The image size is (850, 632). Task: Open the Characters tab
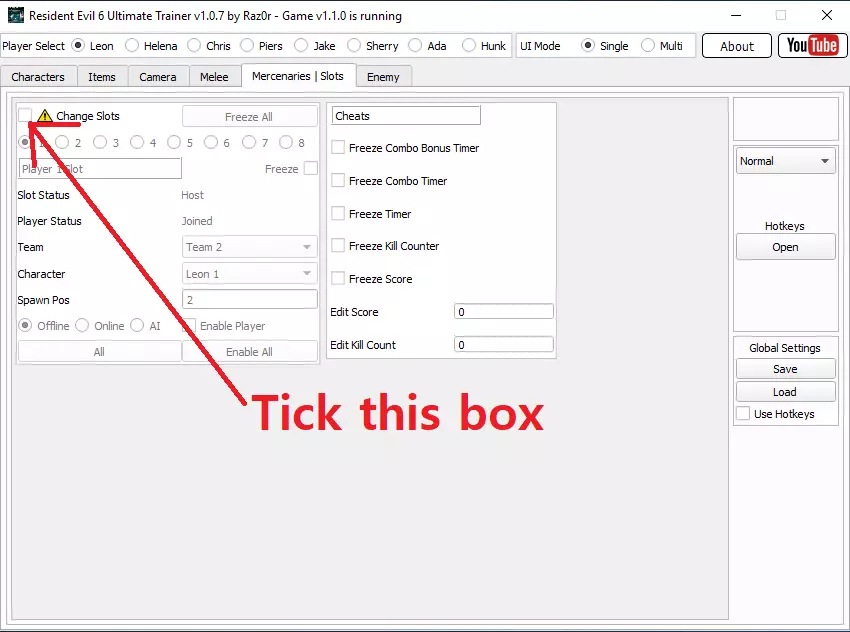click(38, 77)
